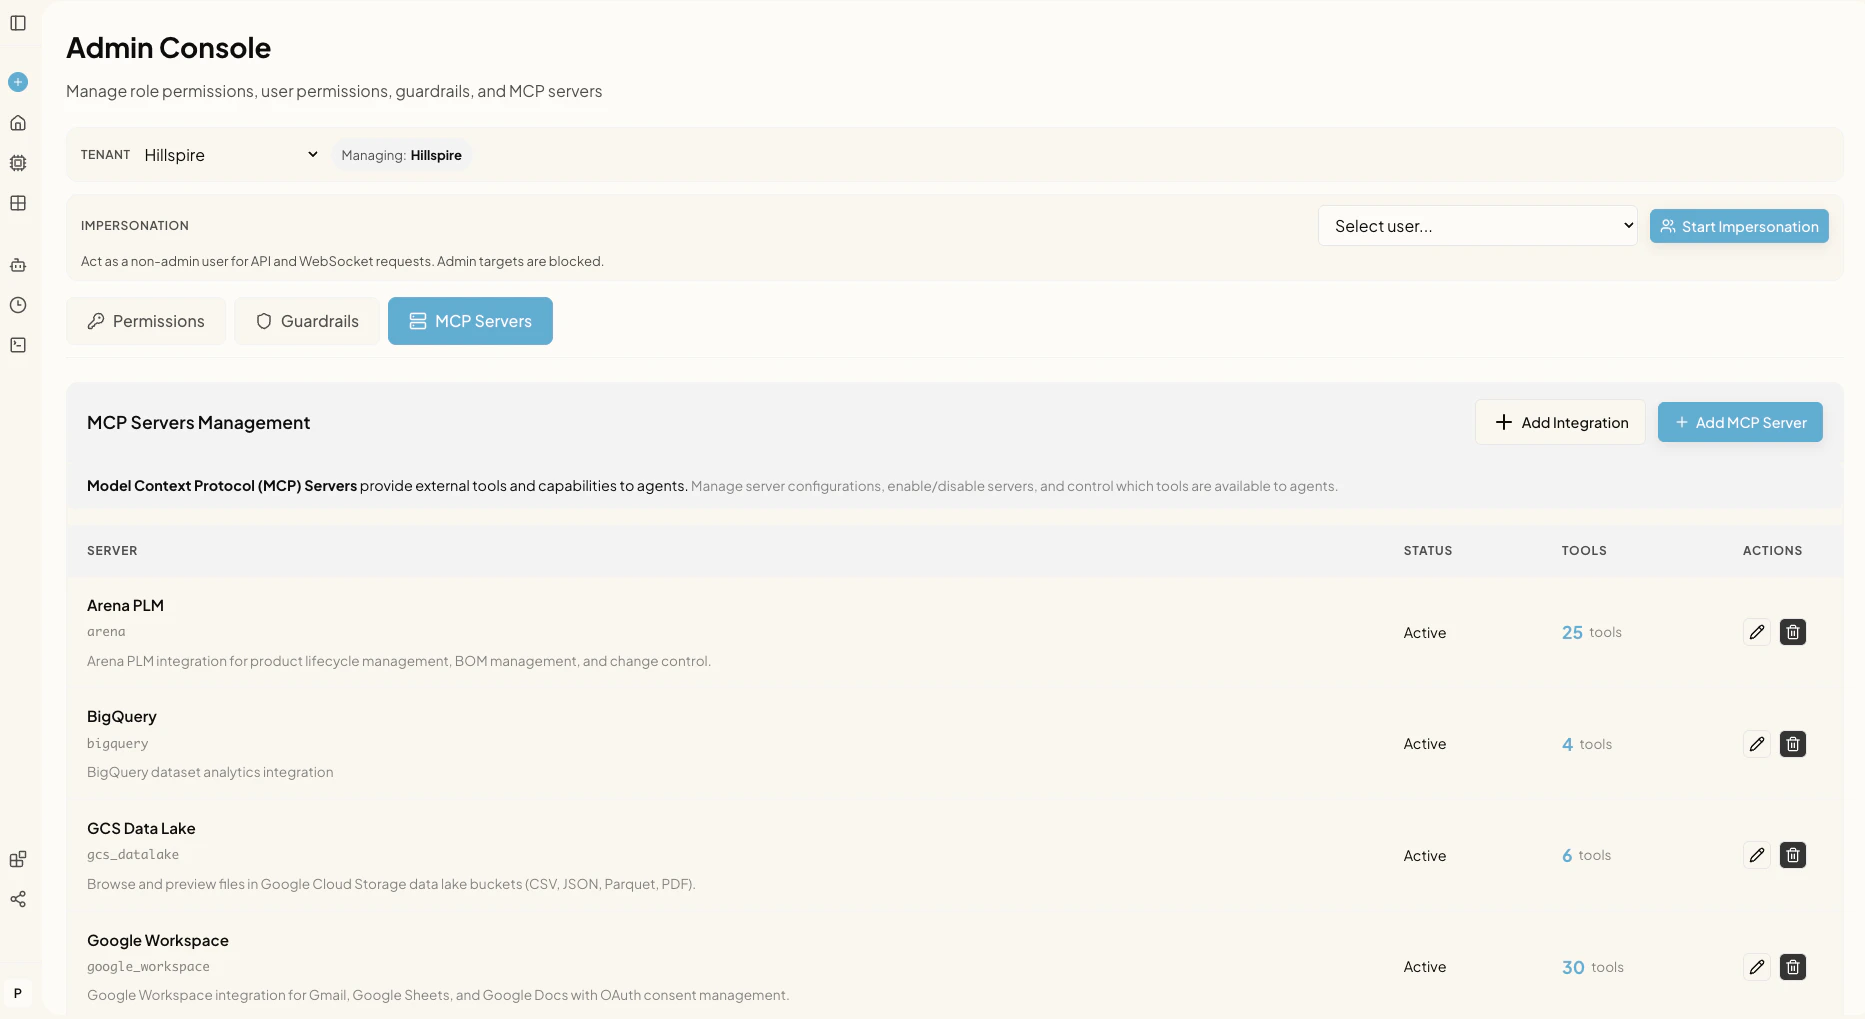Screen dimensions: 1865x1019
Task: Open the Tenant Hillspire dropdown
Action: coord(231,155)
